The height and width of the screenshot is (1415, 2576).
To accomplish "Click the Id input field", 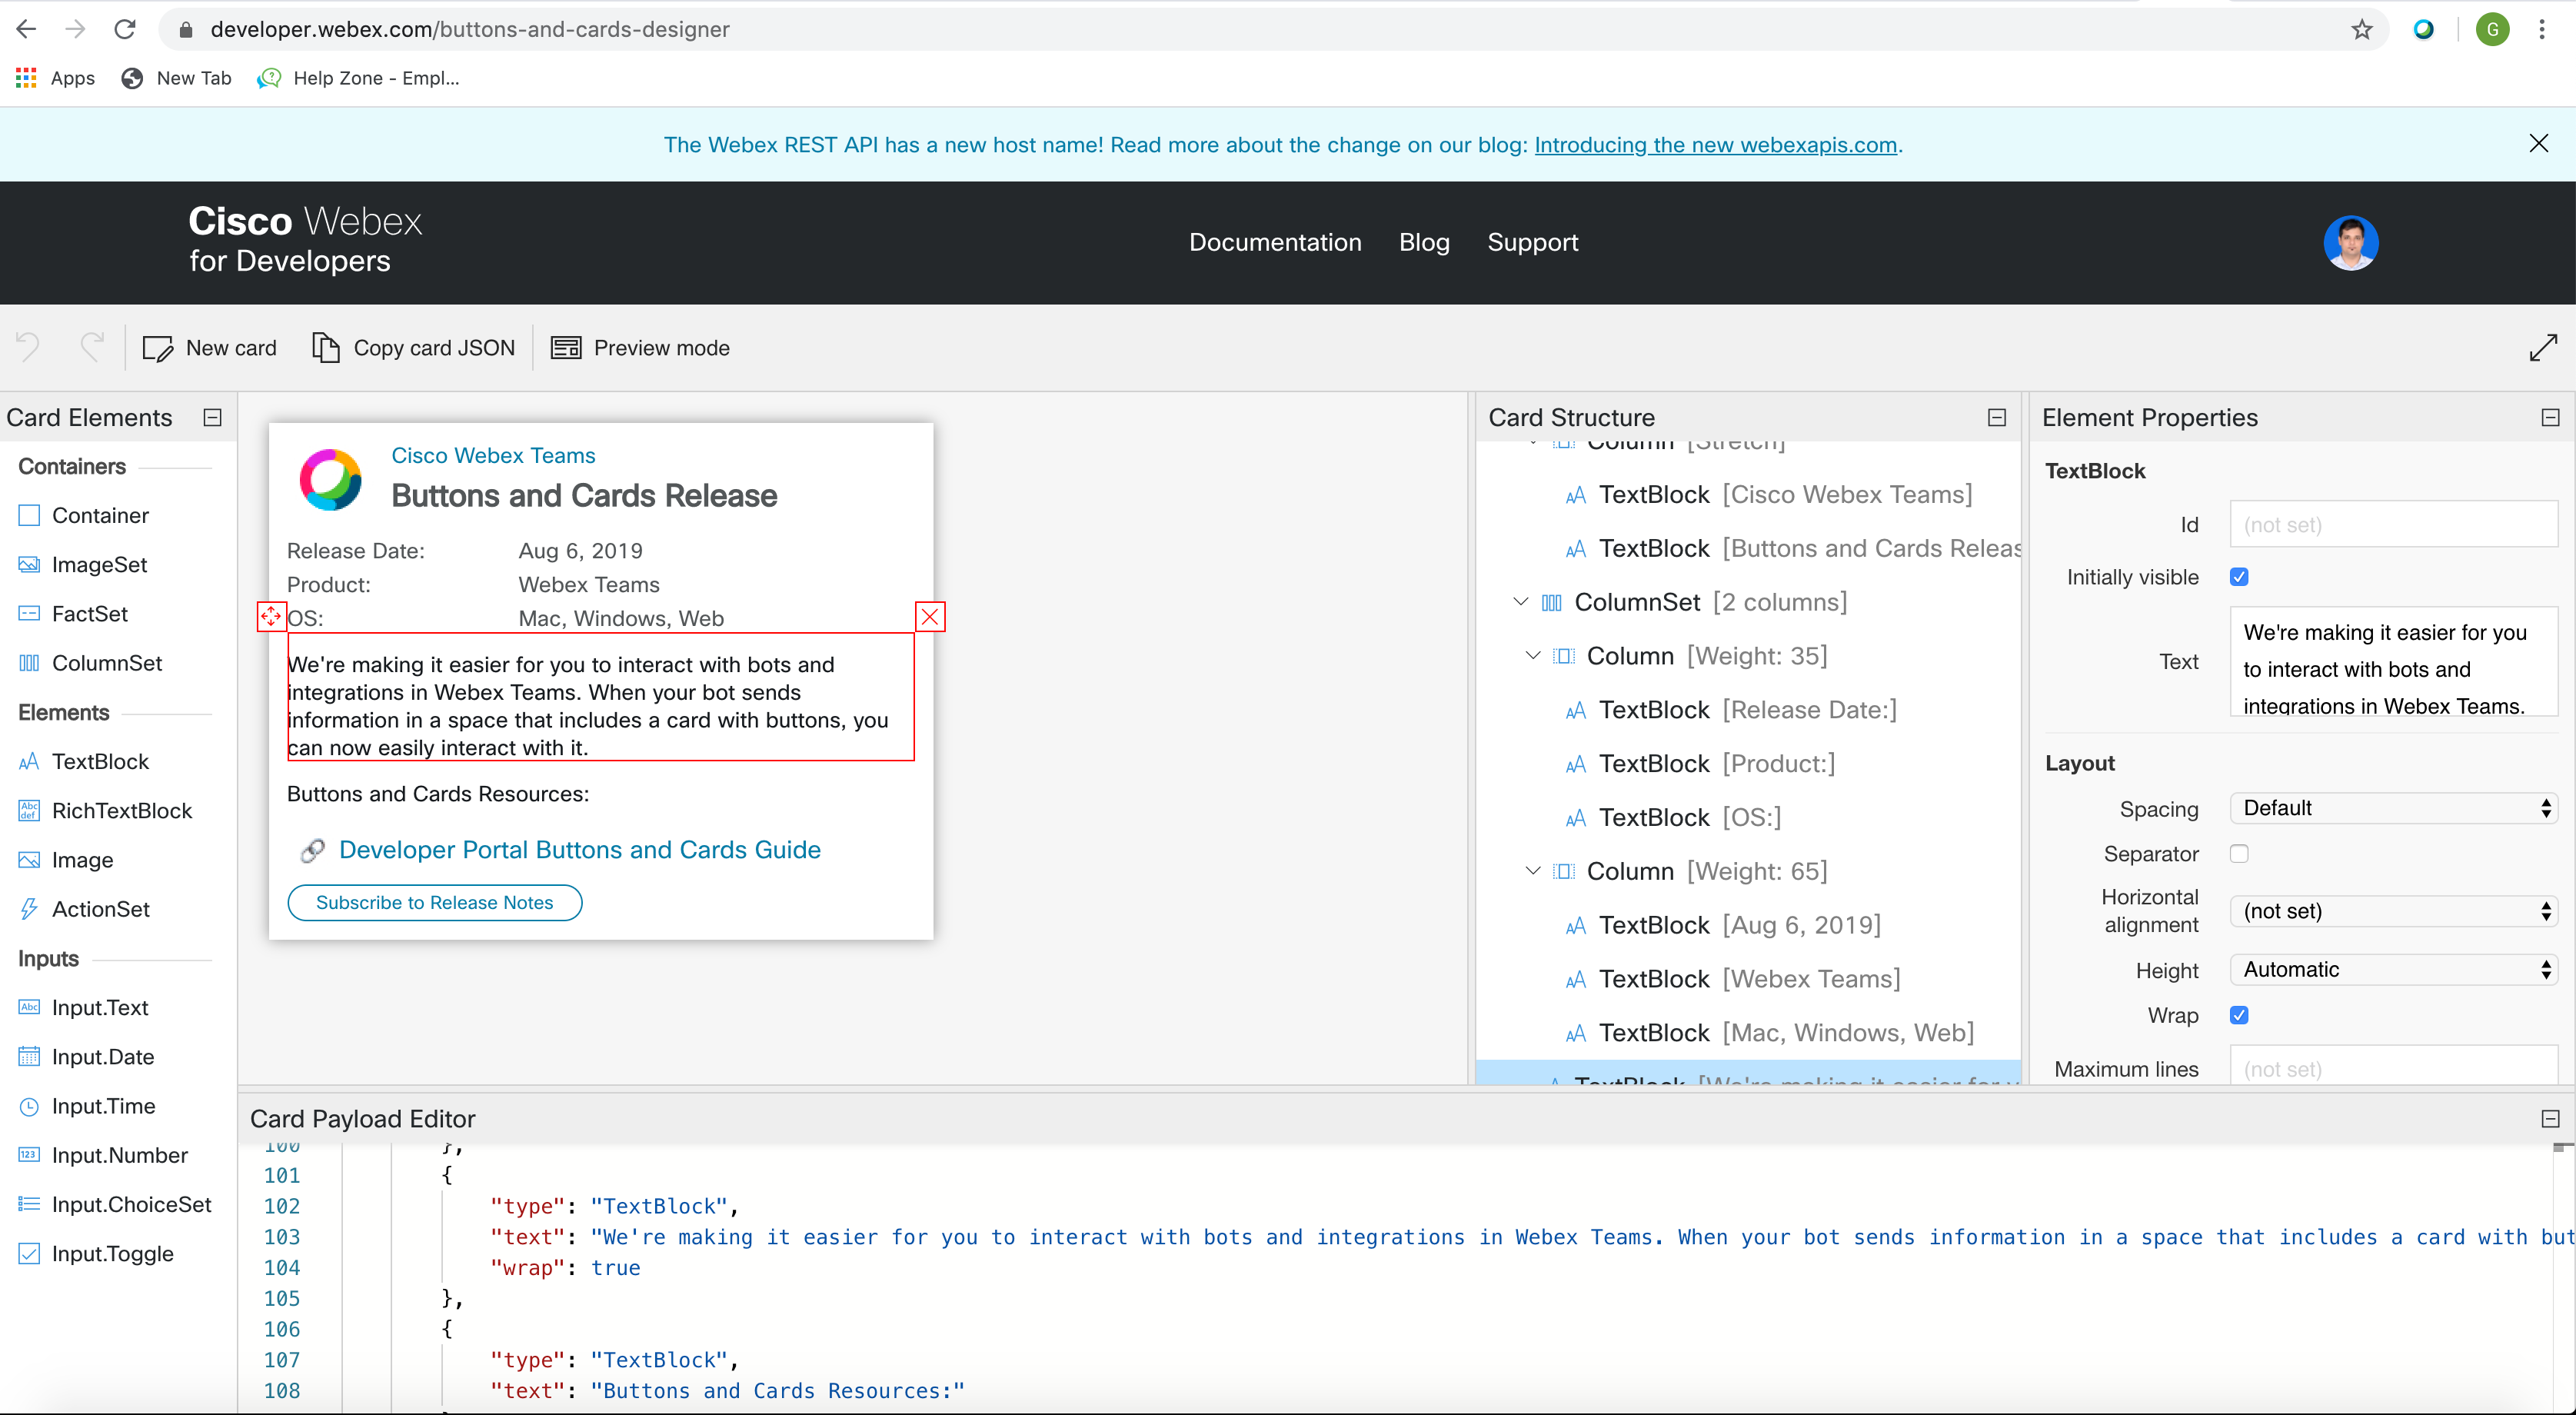I will 2393,524.
